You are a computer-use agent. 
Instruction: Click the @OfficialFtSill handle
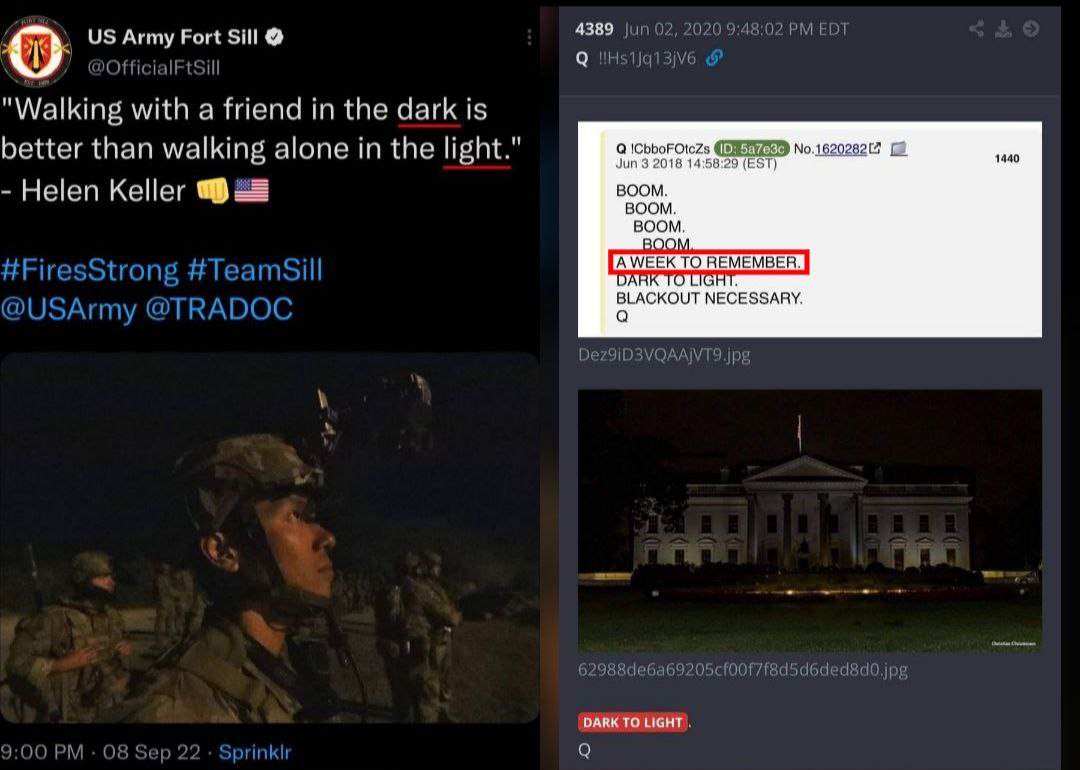click(154, 67)
